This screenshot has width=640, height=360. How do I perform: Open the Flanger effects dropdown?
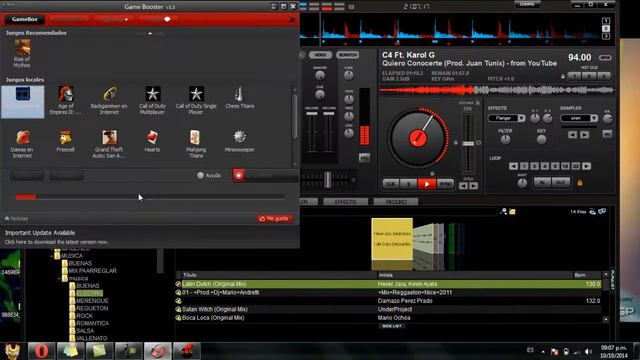[x=521, y=118]
